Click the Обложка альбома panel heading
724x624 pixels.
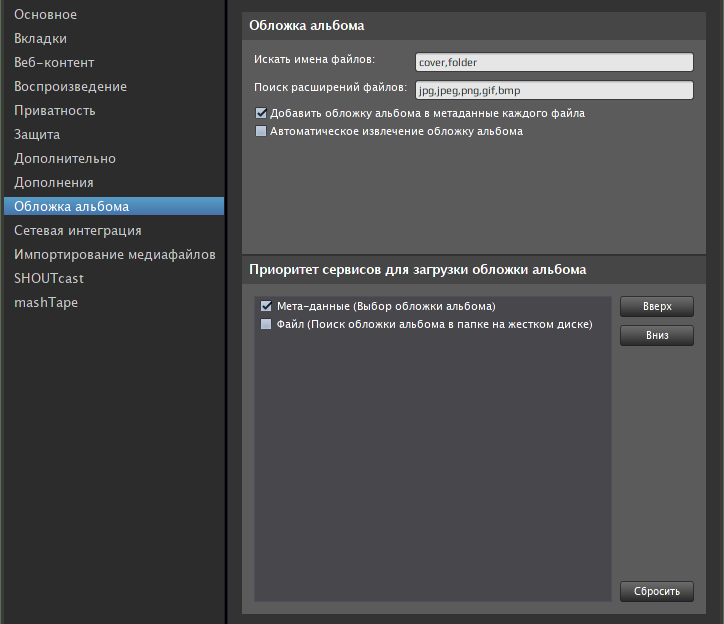tap(307, 25)
